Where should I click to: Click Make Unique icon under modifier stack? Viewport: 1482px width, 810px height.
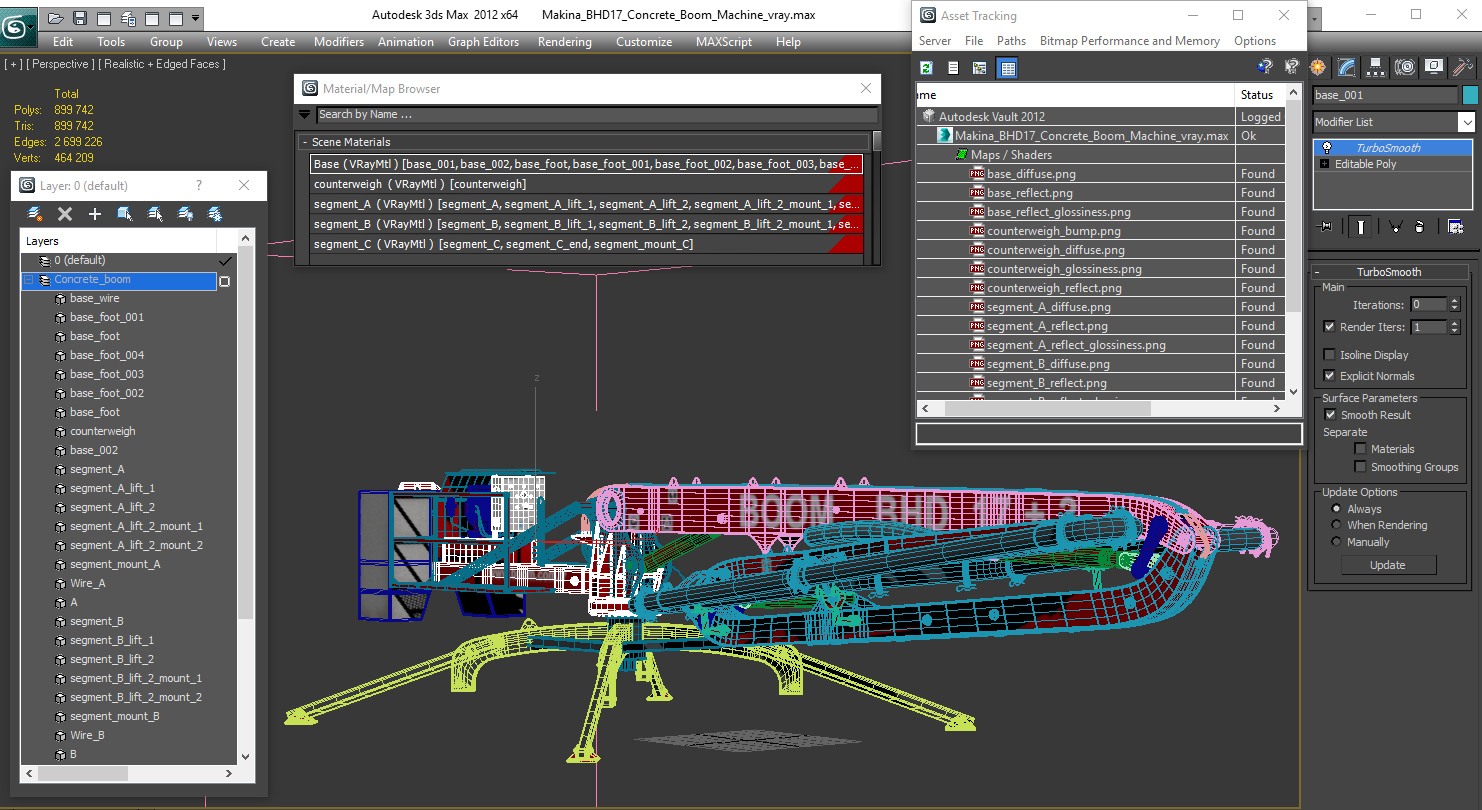tap(1394, 227)
